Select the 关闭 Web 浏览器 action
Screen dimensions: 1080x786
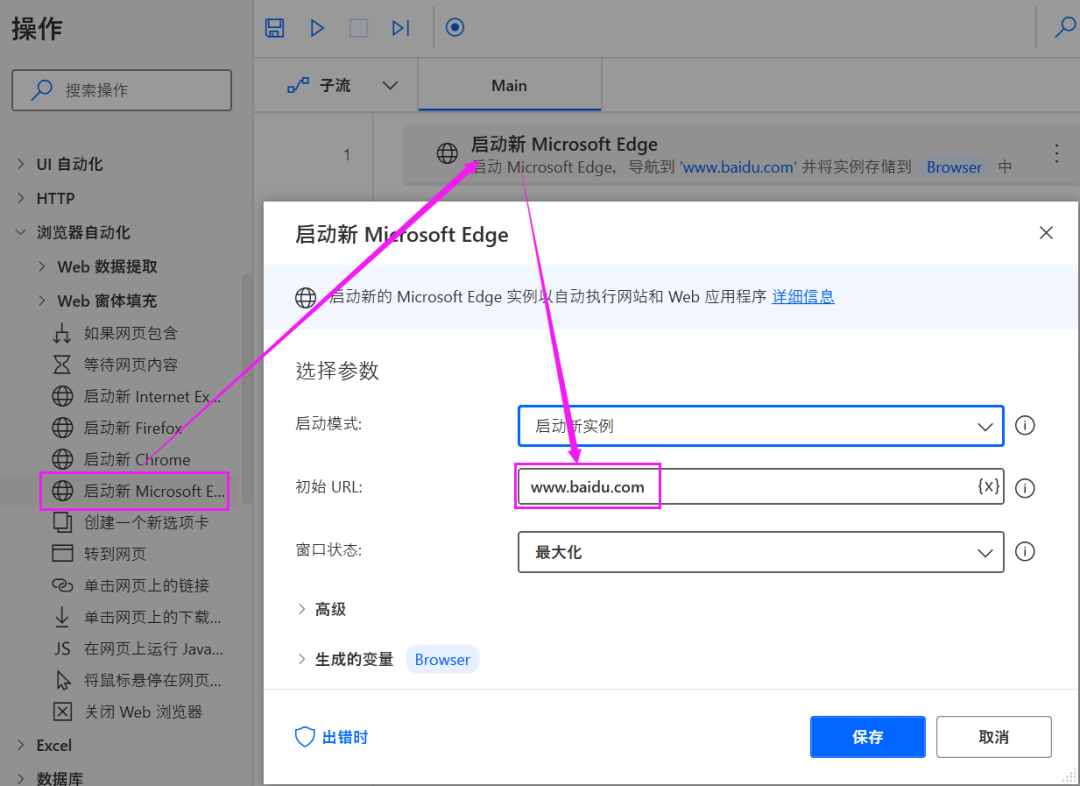click(x=127, y=712)
